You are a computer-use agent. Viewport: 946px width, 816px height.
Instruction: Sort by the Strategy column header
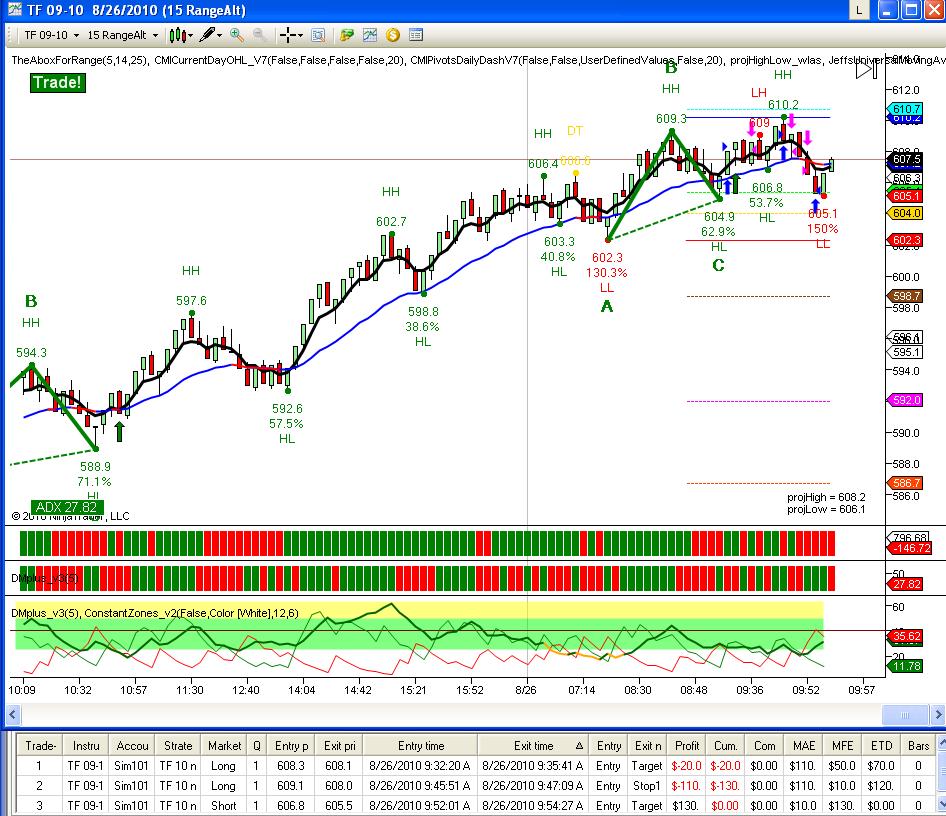coord(178,746)
